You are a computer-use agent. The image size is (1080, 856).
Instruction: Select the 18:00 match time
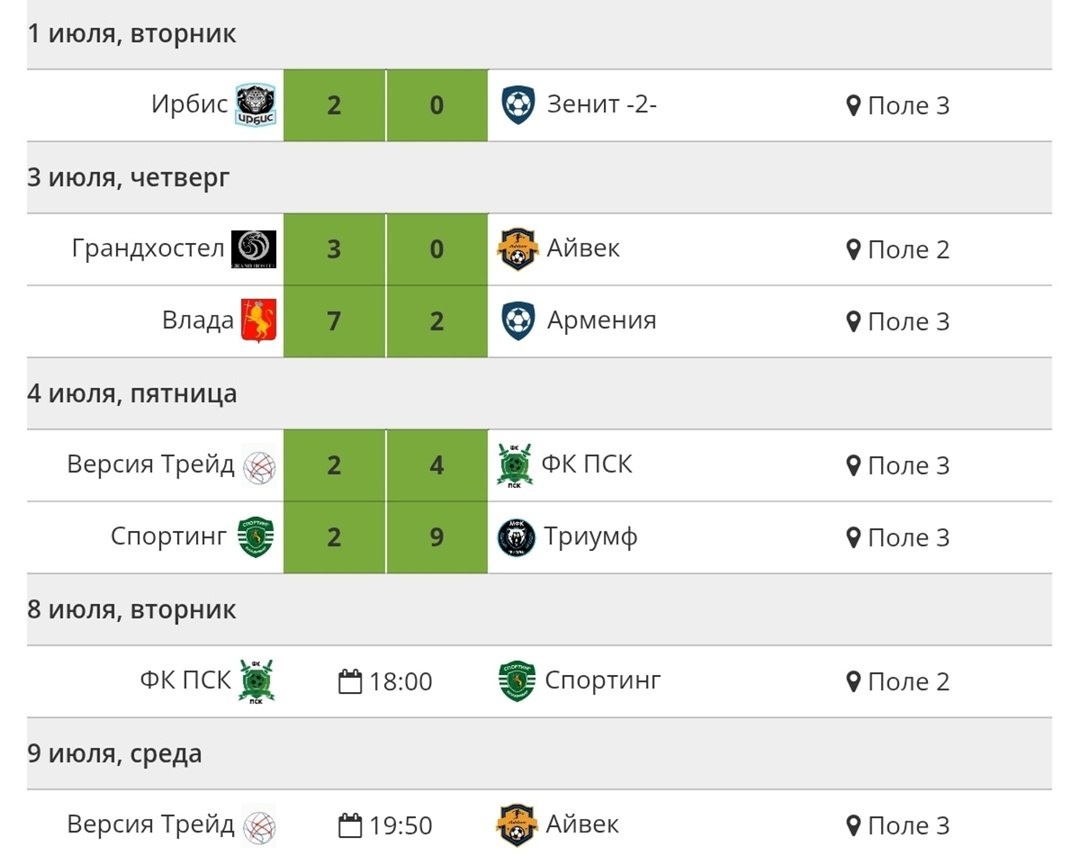pyautogui.click(x=401, y=682)
